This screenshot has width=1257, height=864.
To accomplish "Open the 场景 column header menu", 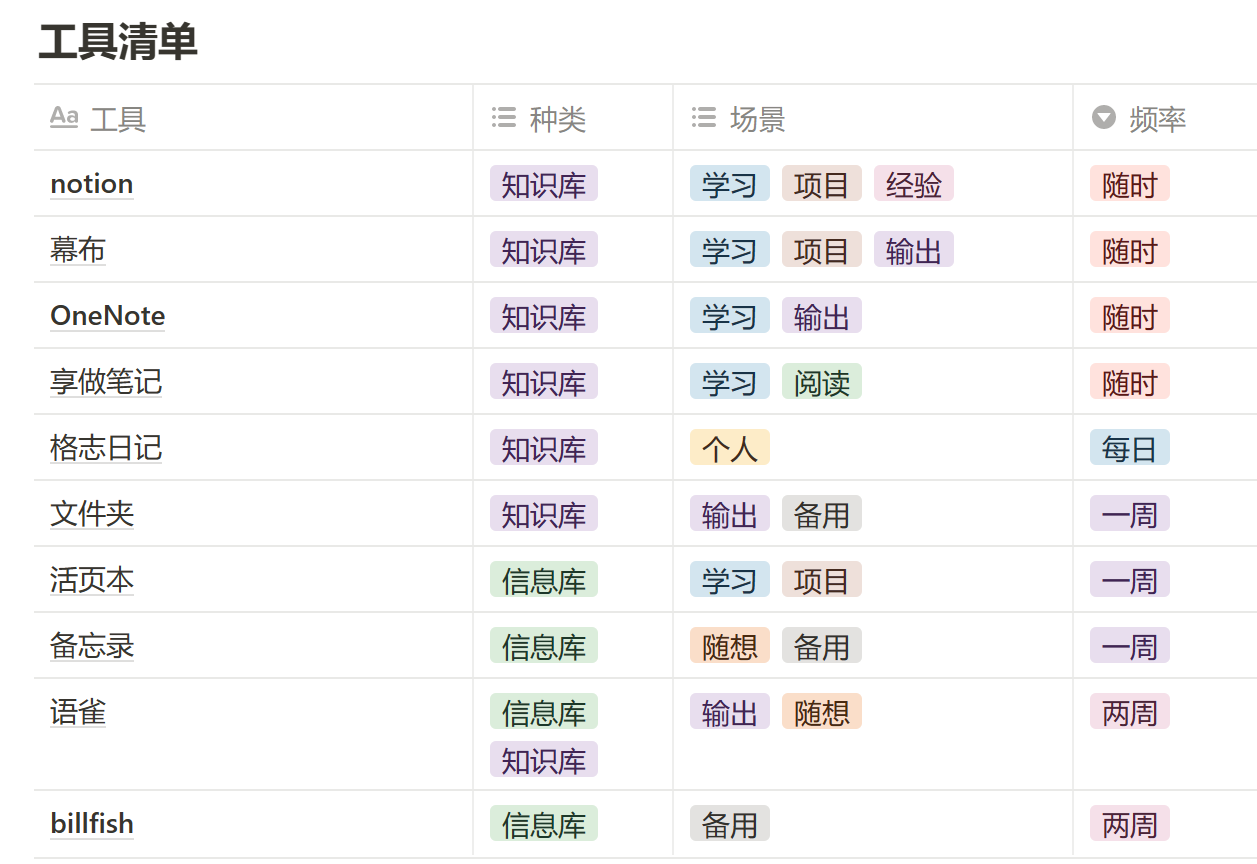I will (x=873, y=118).
